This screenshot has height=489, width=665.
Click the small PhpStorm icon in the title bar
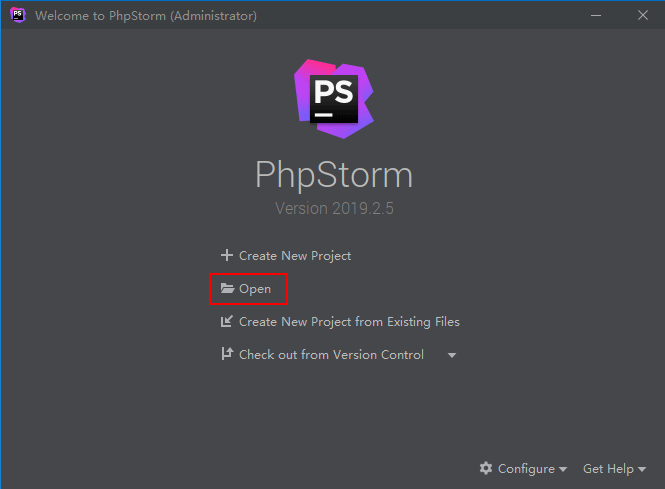pos(18,15)
